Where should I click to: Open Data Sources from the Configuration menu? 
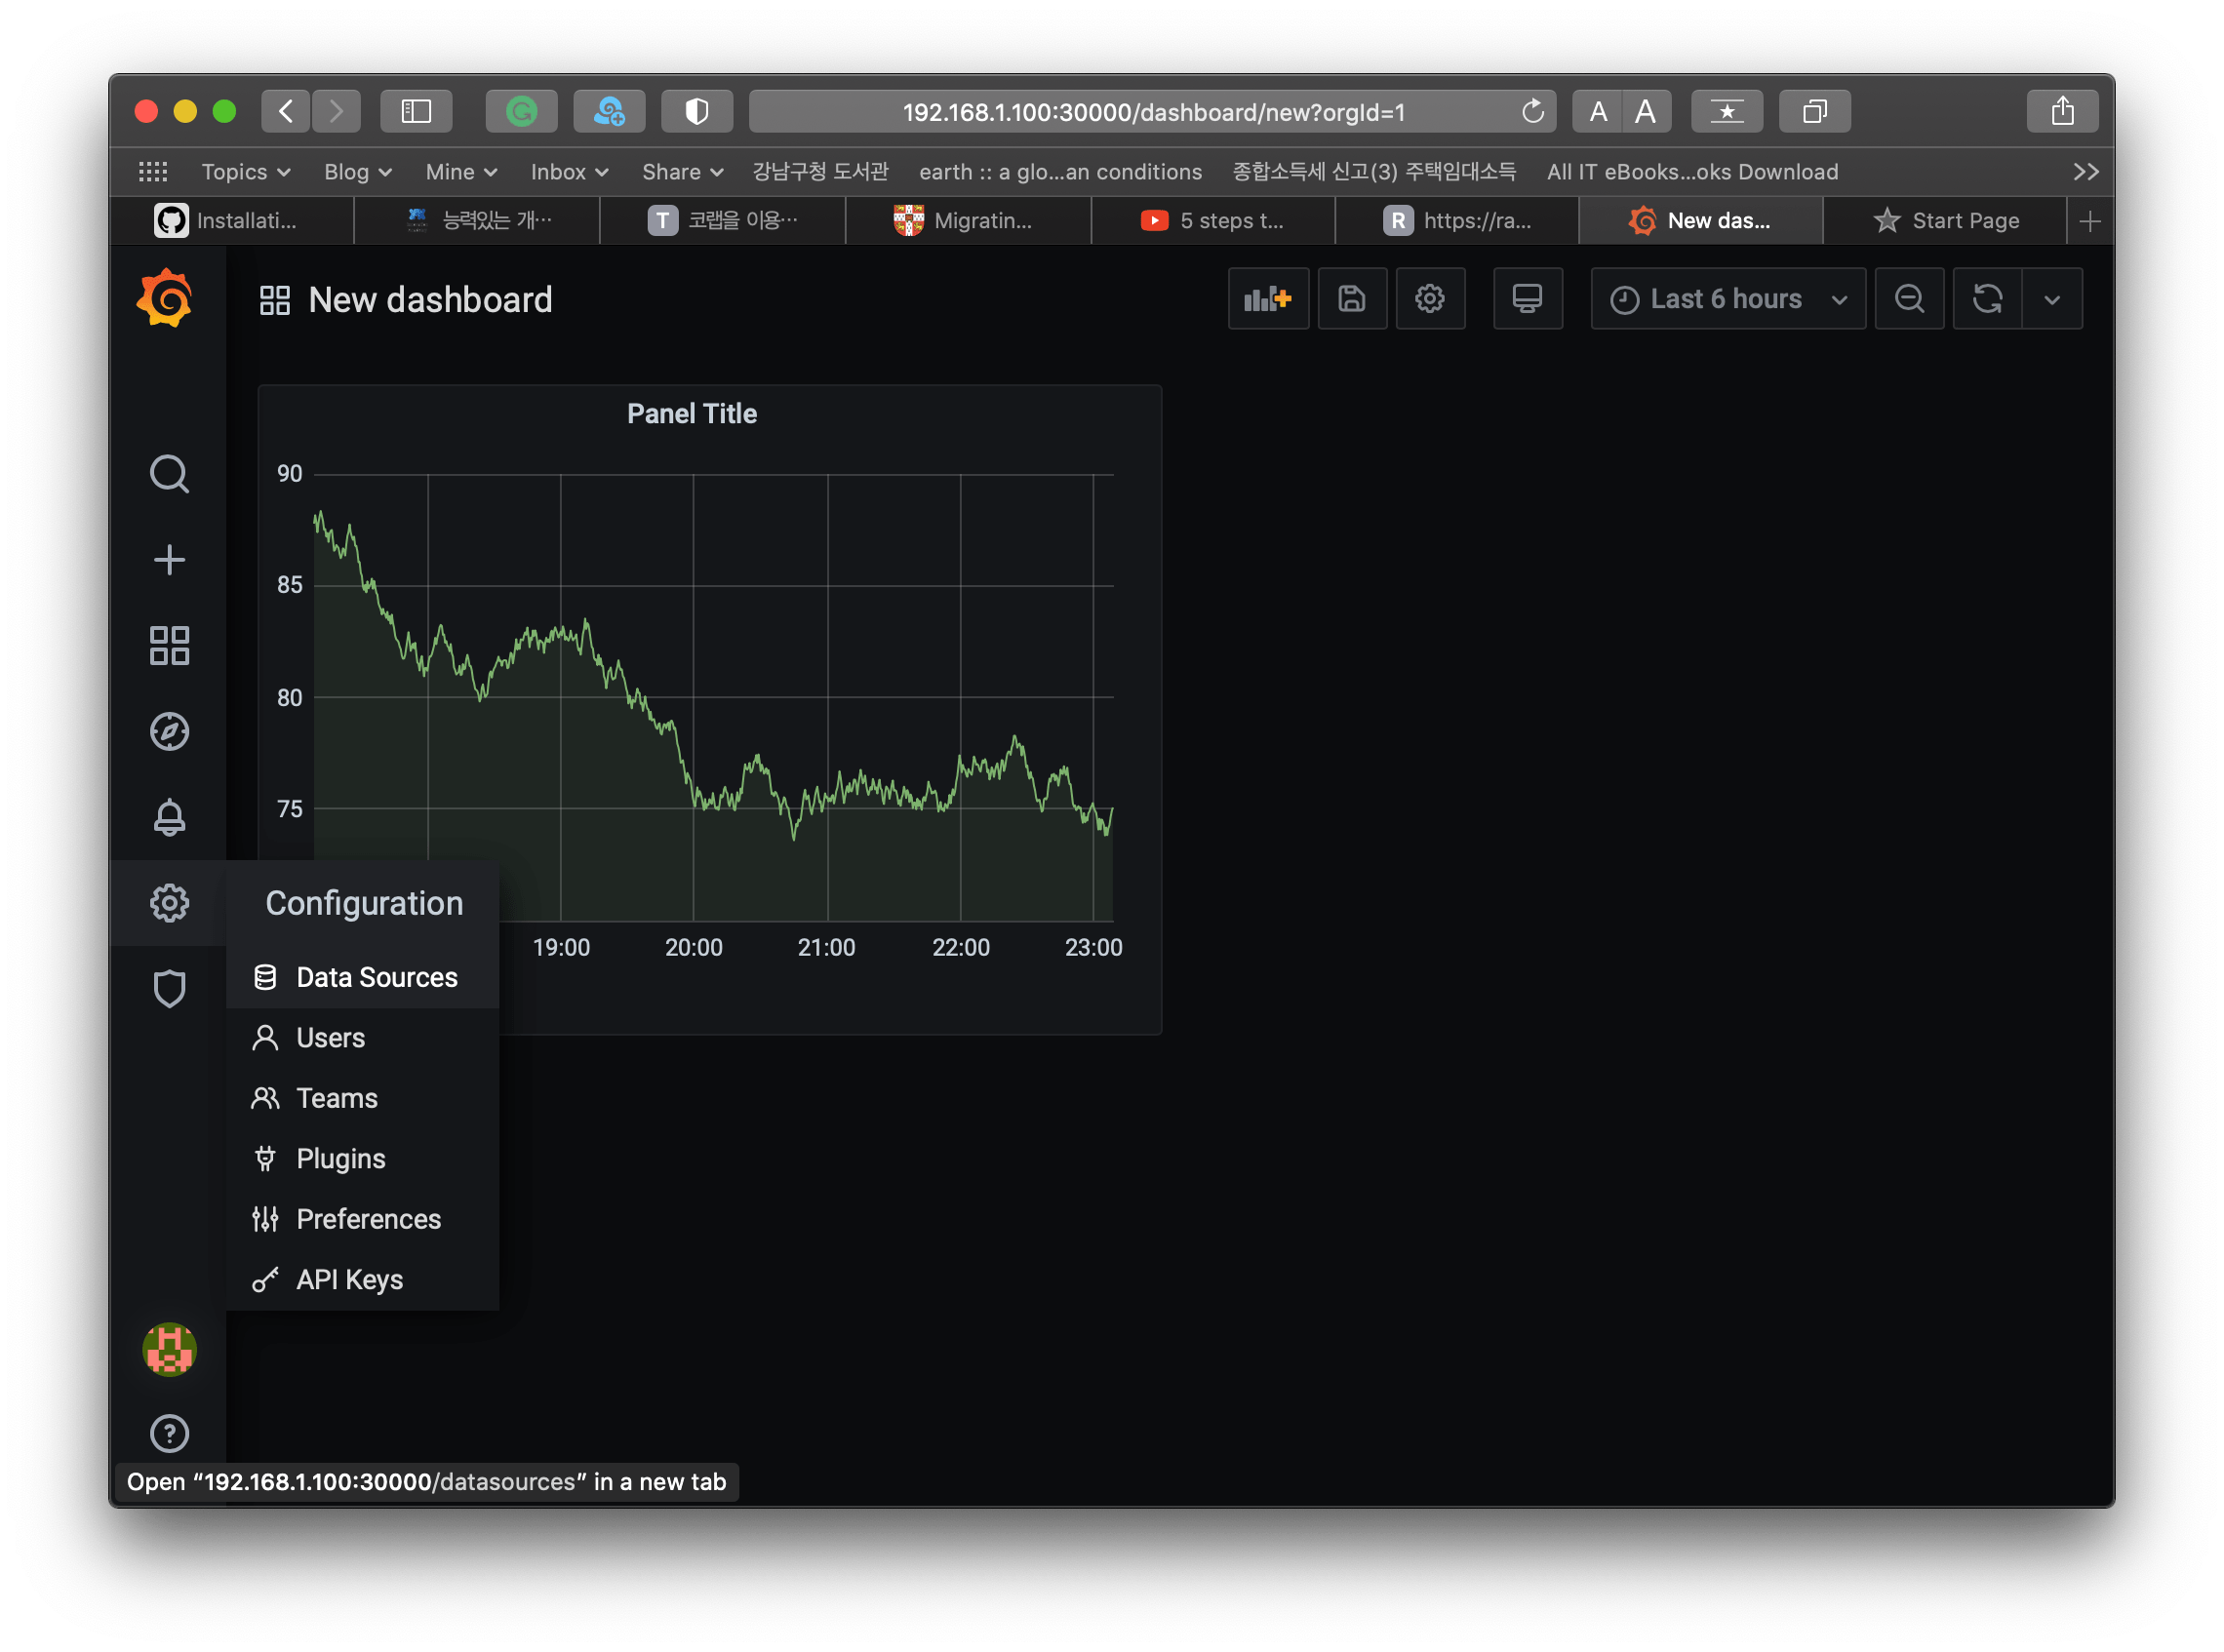pyautogui.click(x=377, y=976)
